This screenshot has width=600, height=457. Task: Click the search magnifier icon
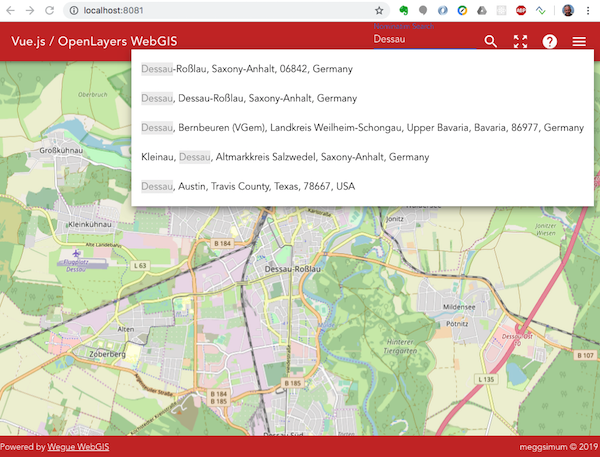pos(491,41)
